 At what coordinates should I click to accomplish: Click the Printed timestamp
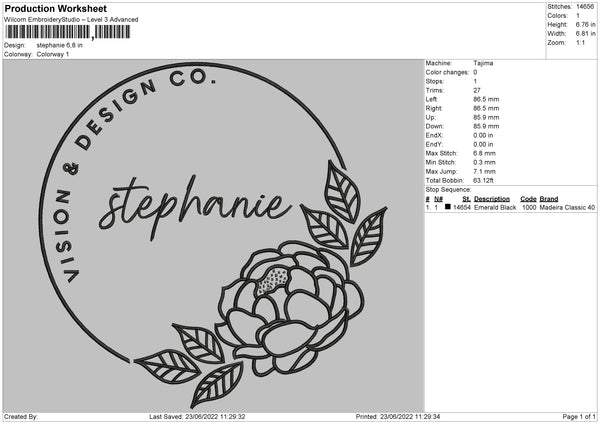pos(398,417)
